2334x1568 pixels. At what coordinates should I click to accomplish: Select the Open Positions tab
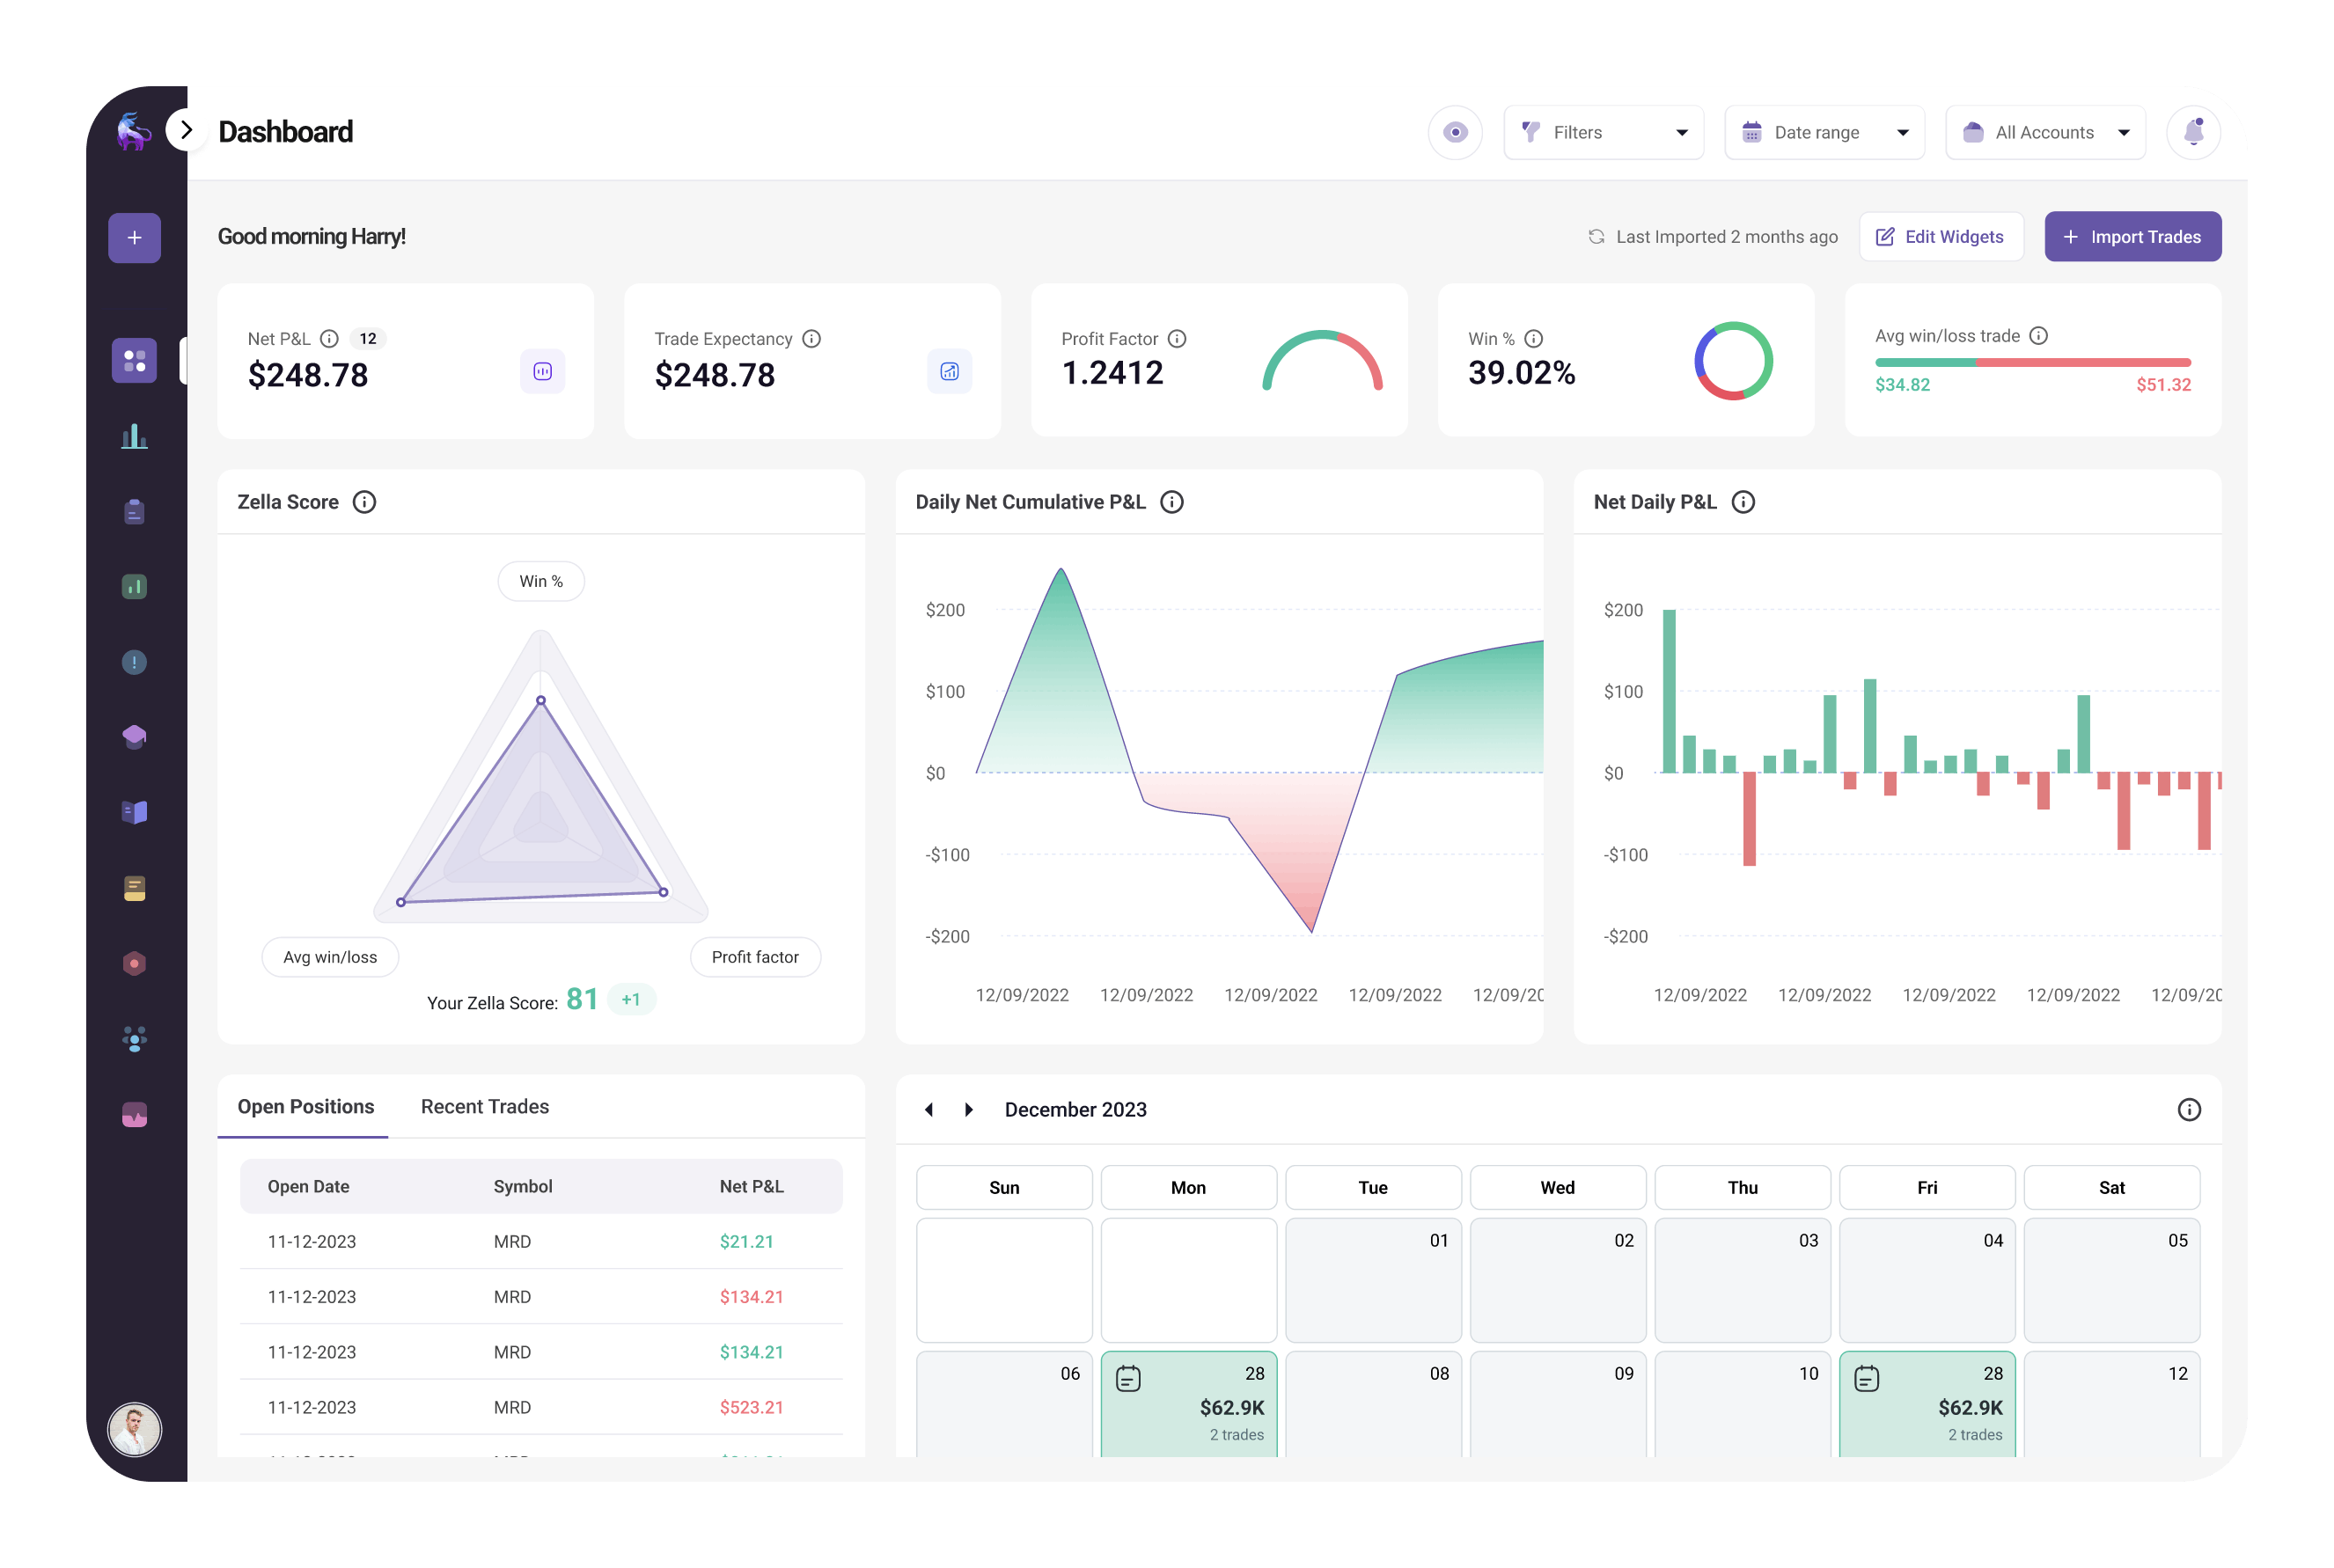click(x=305, y=1107)
